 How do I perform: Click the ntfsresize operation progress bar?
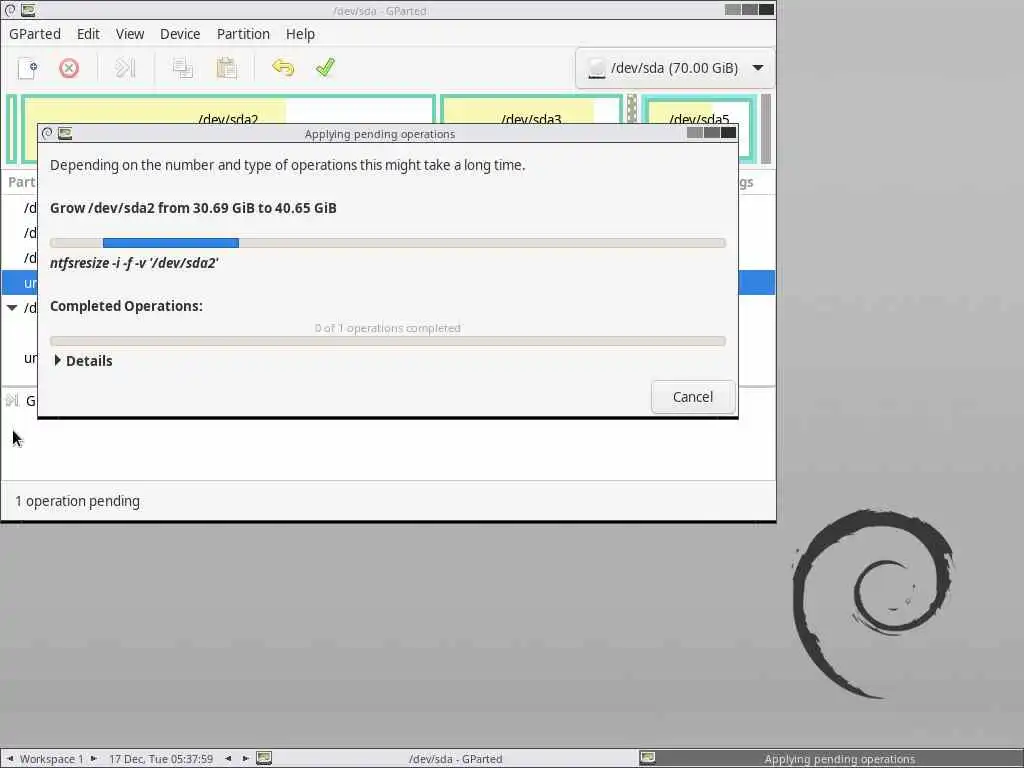[388, 243]
